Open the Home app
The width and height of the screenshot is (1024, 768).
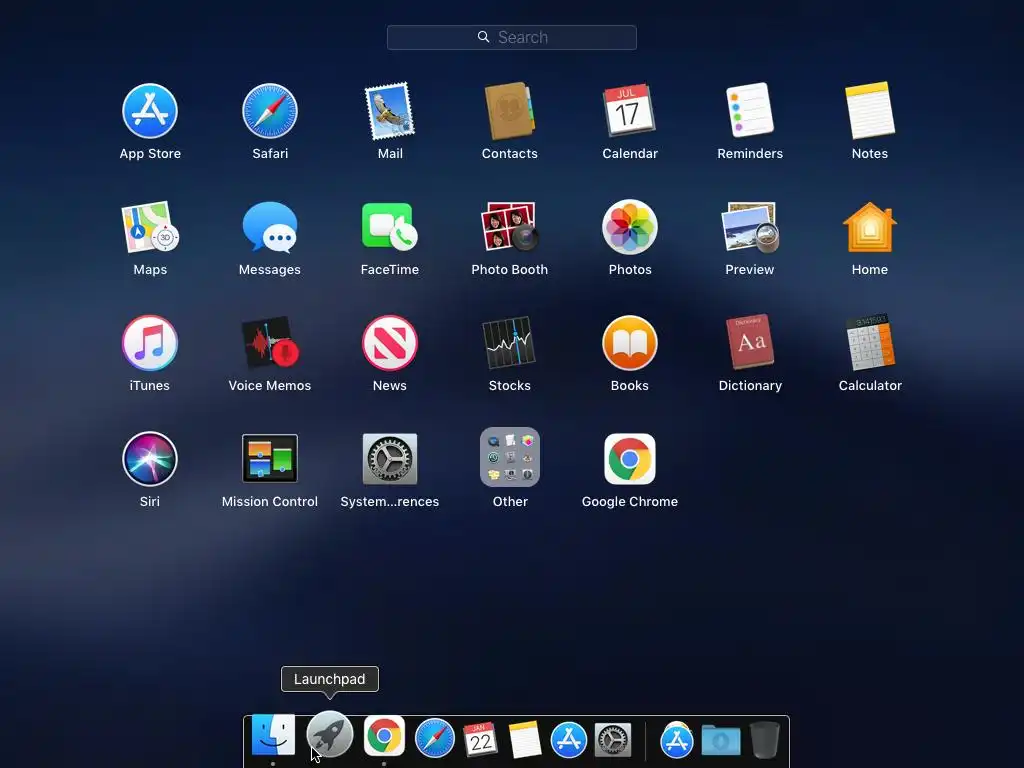(870, 227)
